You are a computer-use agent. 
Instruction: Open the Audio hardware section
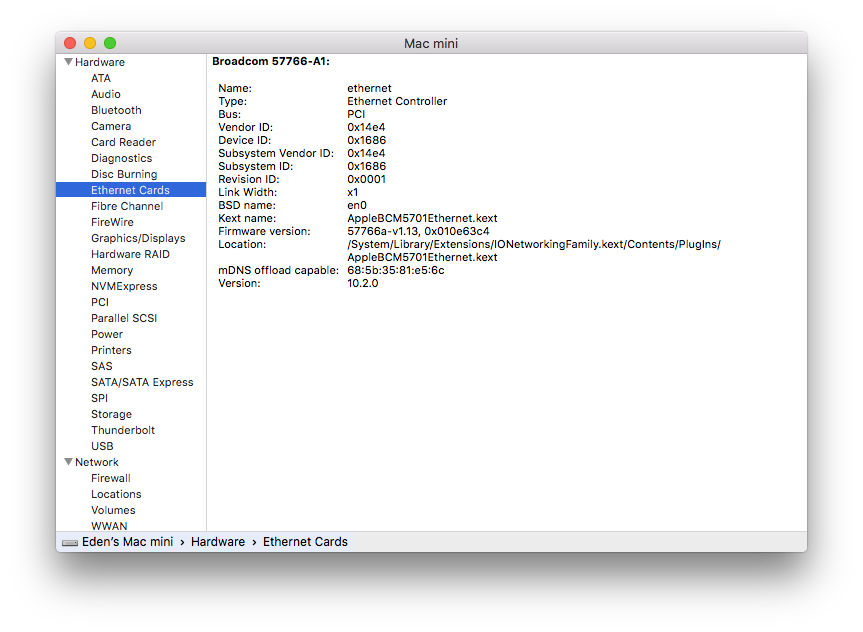[x=106, y=94]
